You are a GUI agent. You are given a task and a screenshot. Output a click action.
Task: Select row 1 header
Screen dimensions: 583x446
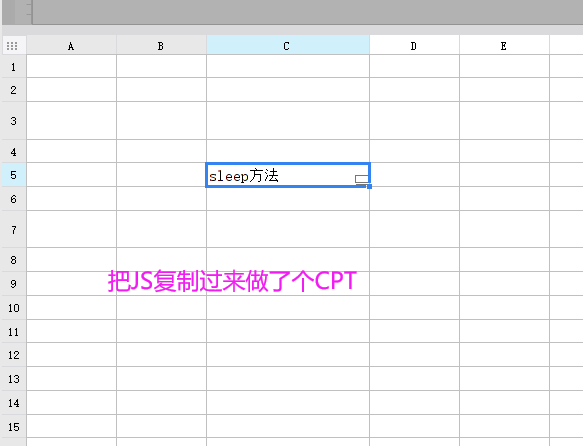click(x=14, y=67)
